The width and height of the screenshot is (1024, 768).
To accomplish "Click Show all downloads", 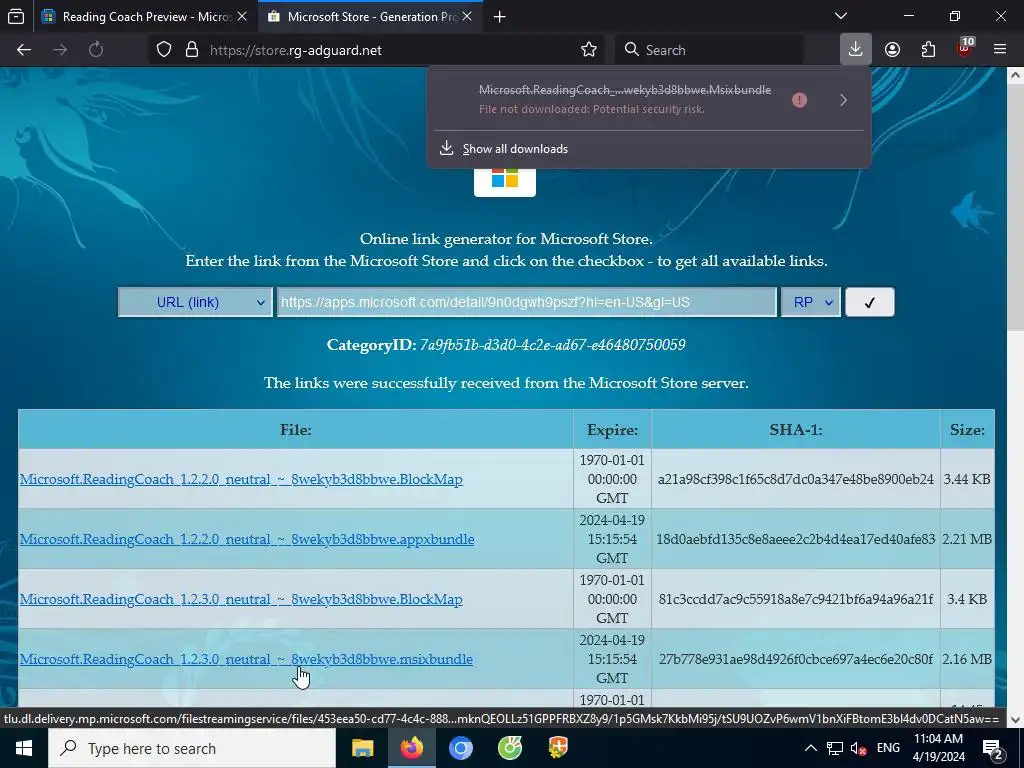I will (515, 149).
